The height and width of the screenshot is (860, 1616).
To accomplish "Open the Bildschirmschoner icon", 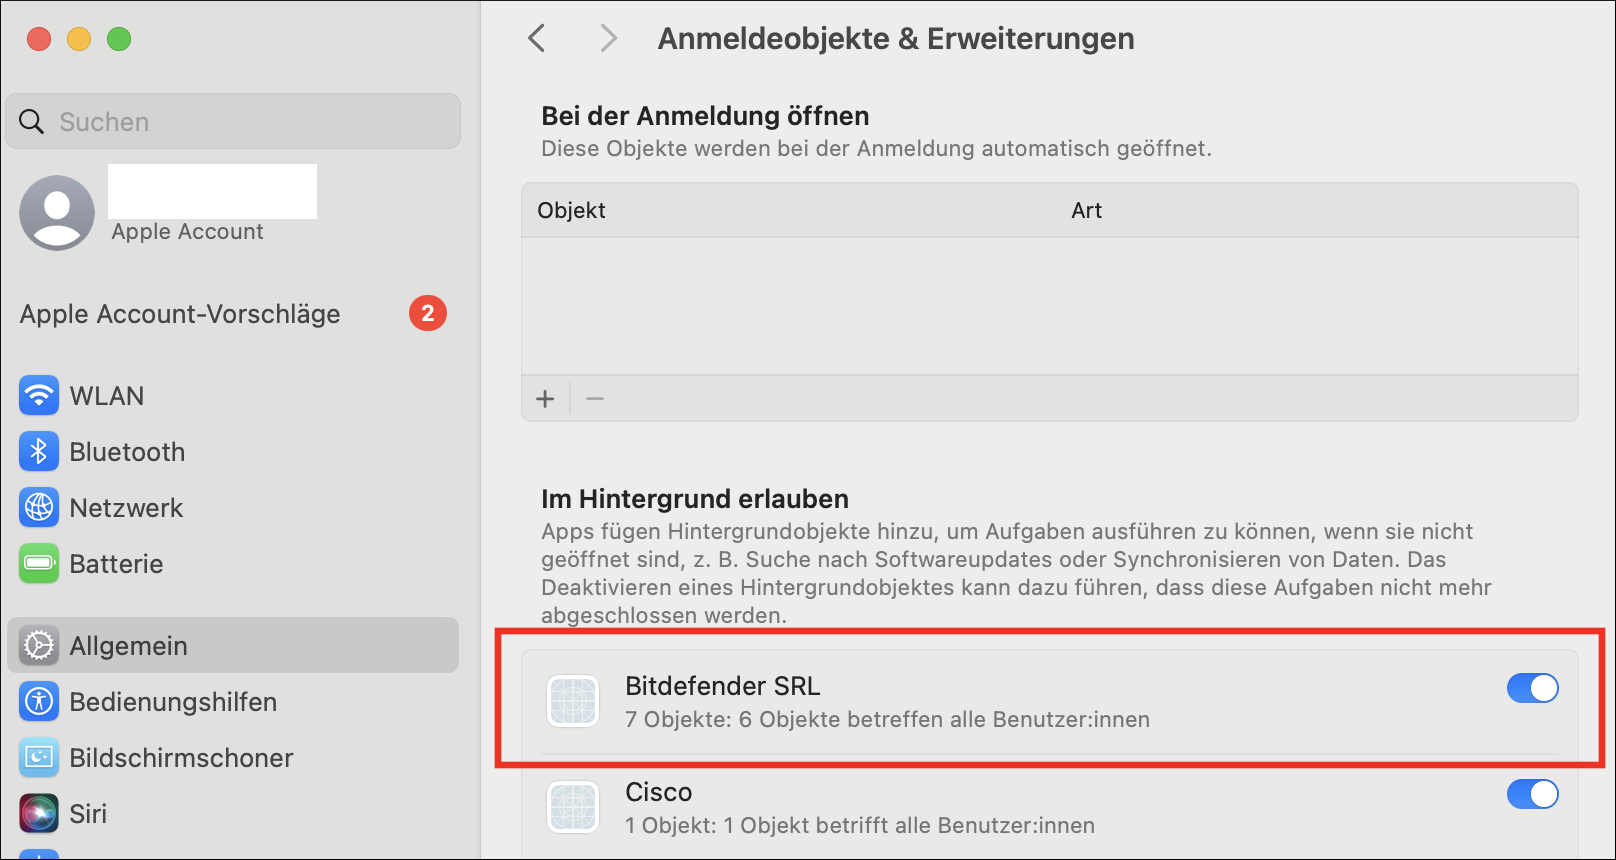I will click(39, 758).
